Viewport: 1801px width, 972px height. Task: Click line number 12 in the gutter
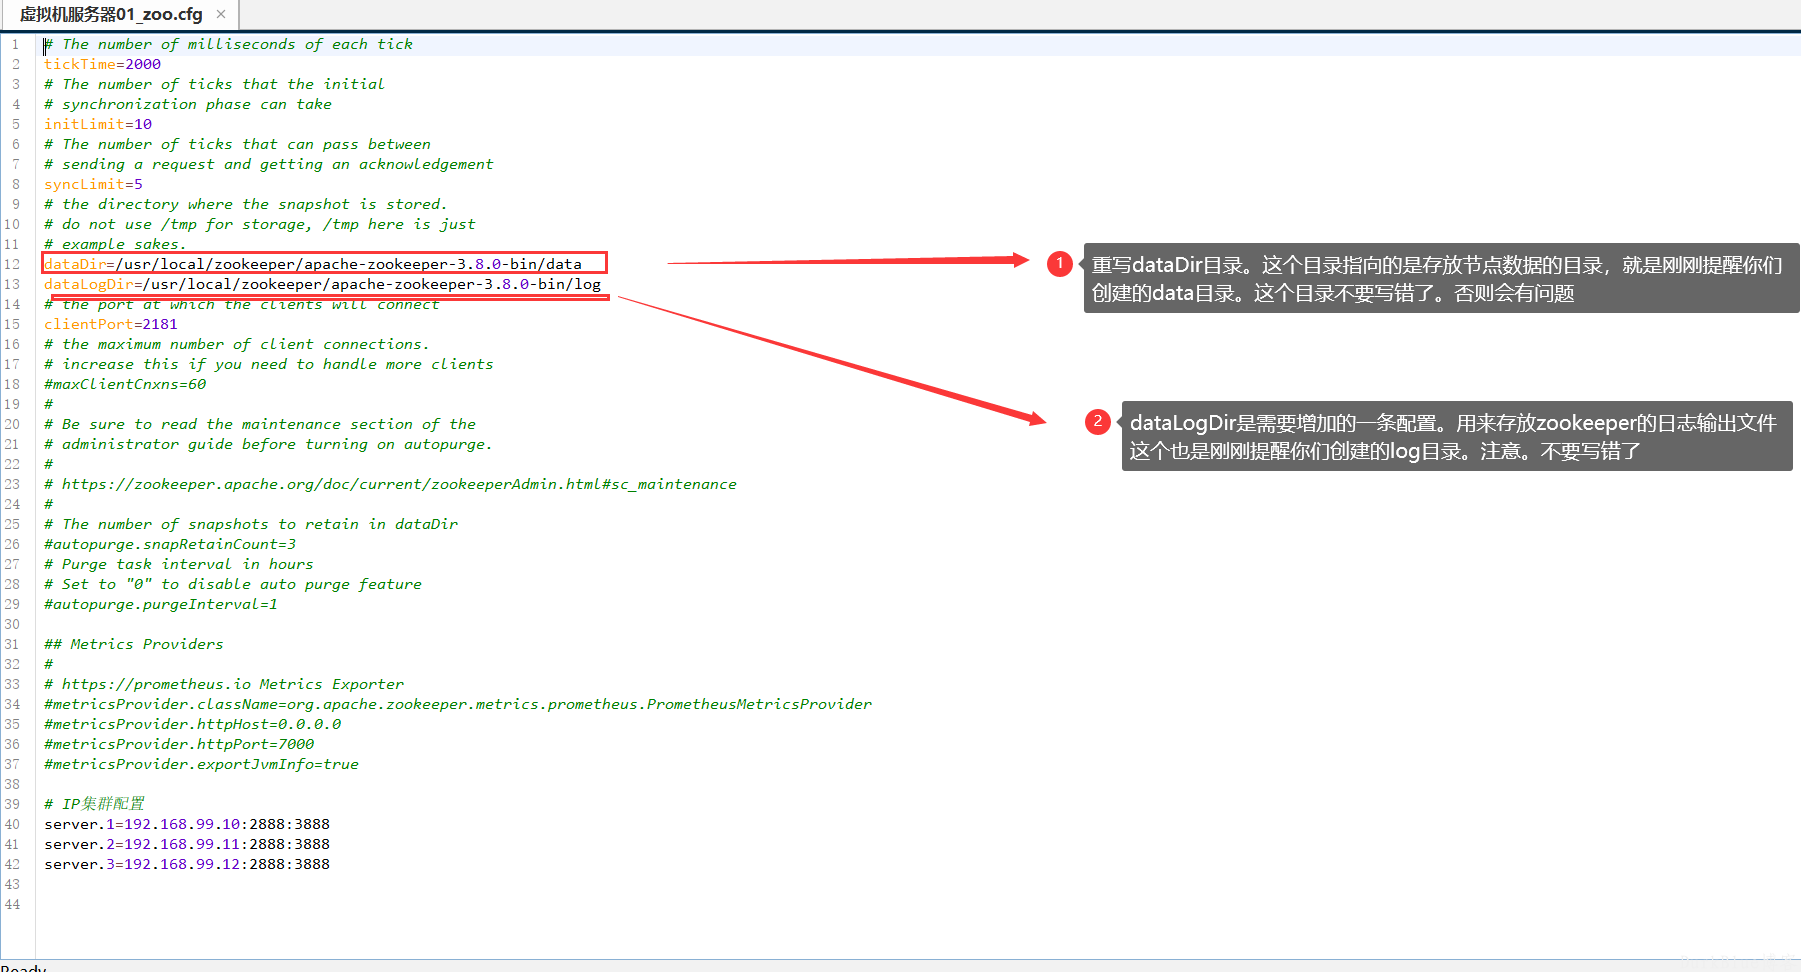(x=12, y=264)
